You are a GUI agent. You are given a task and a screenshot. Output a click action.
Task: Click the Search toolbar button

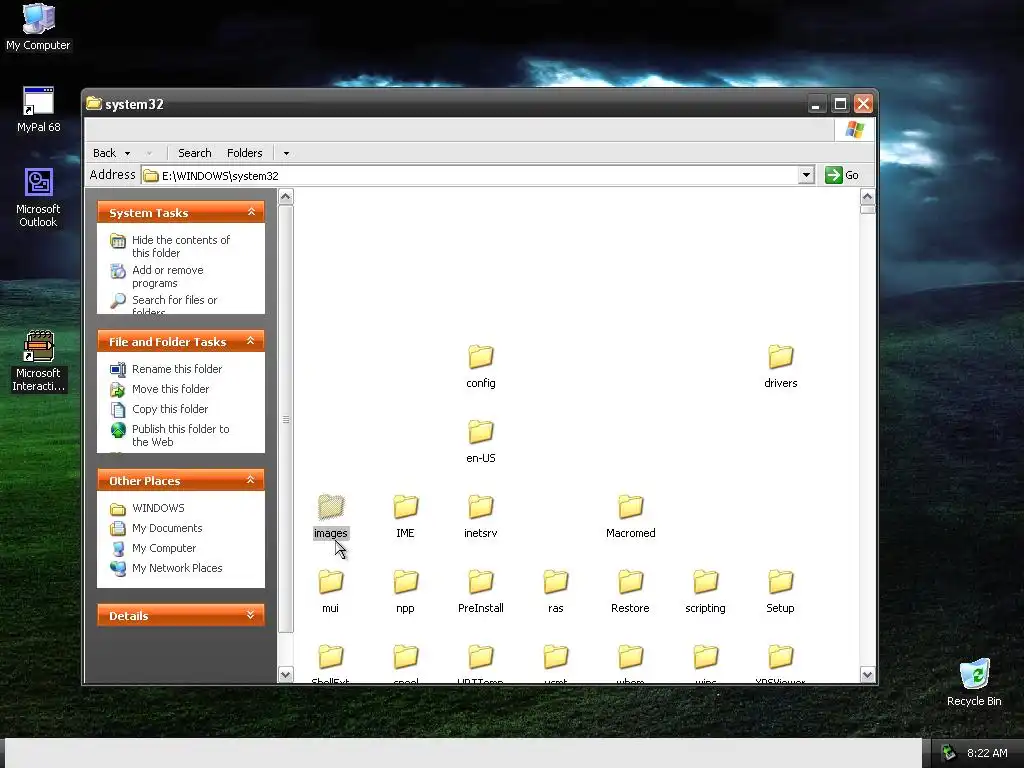195,153
